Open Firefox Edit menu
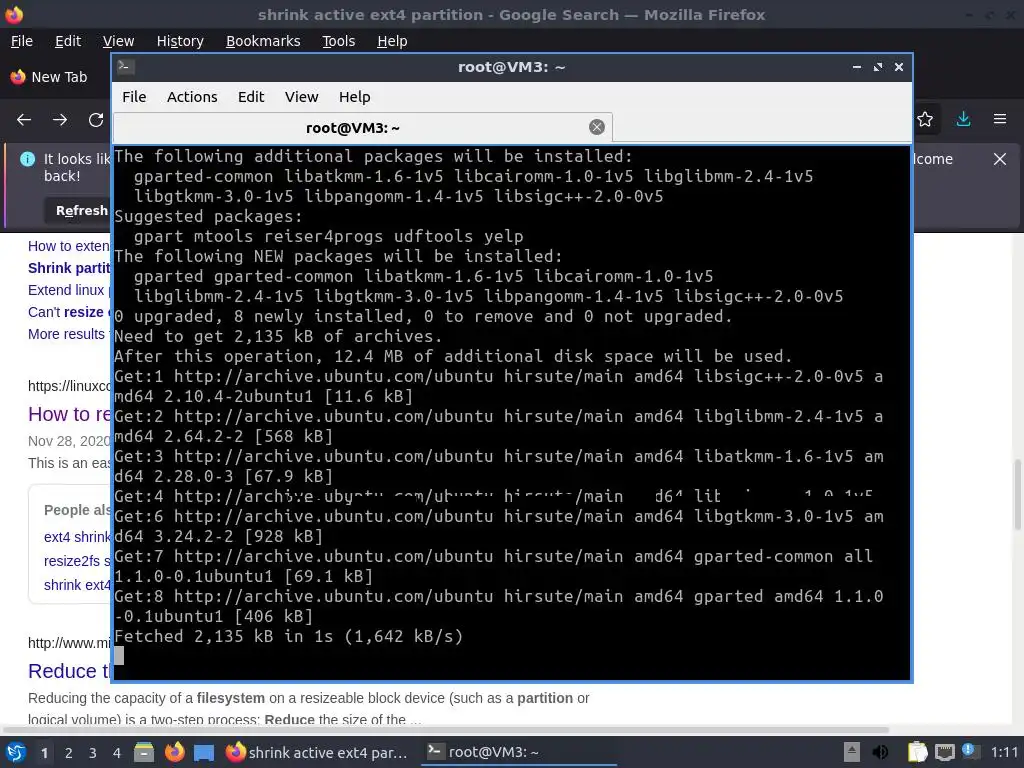 coord(68,40)
